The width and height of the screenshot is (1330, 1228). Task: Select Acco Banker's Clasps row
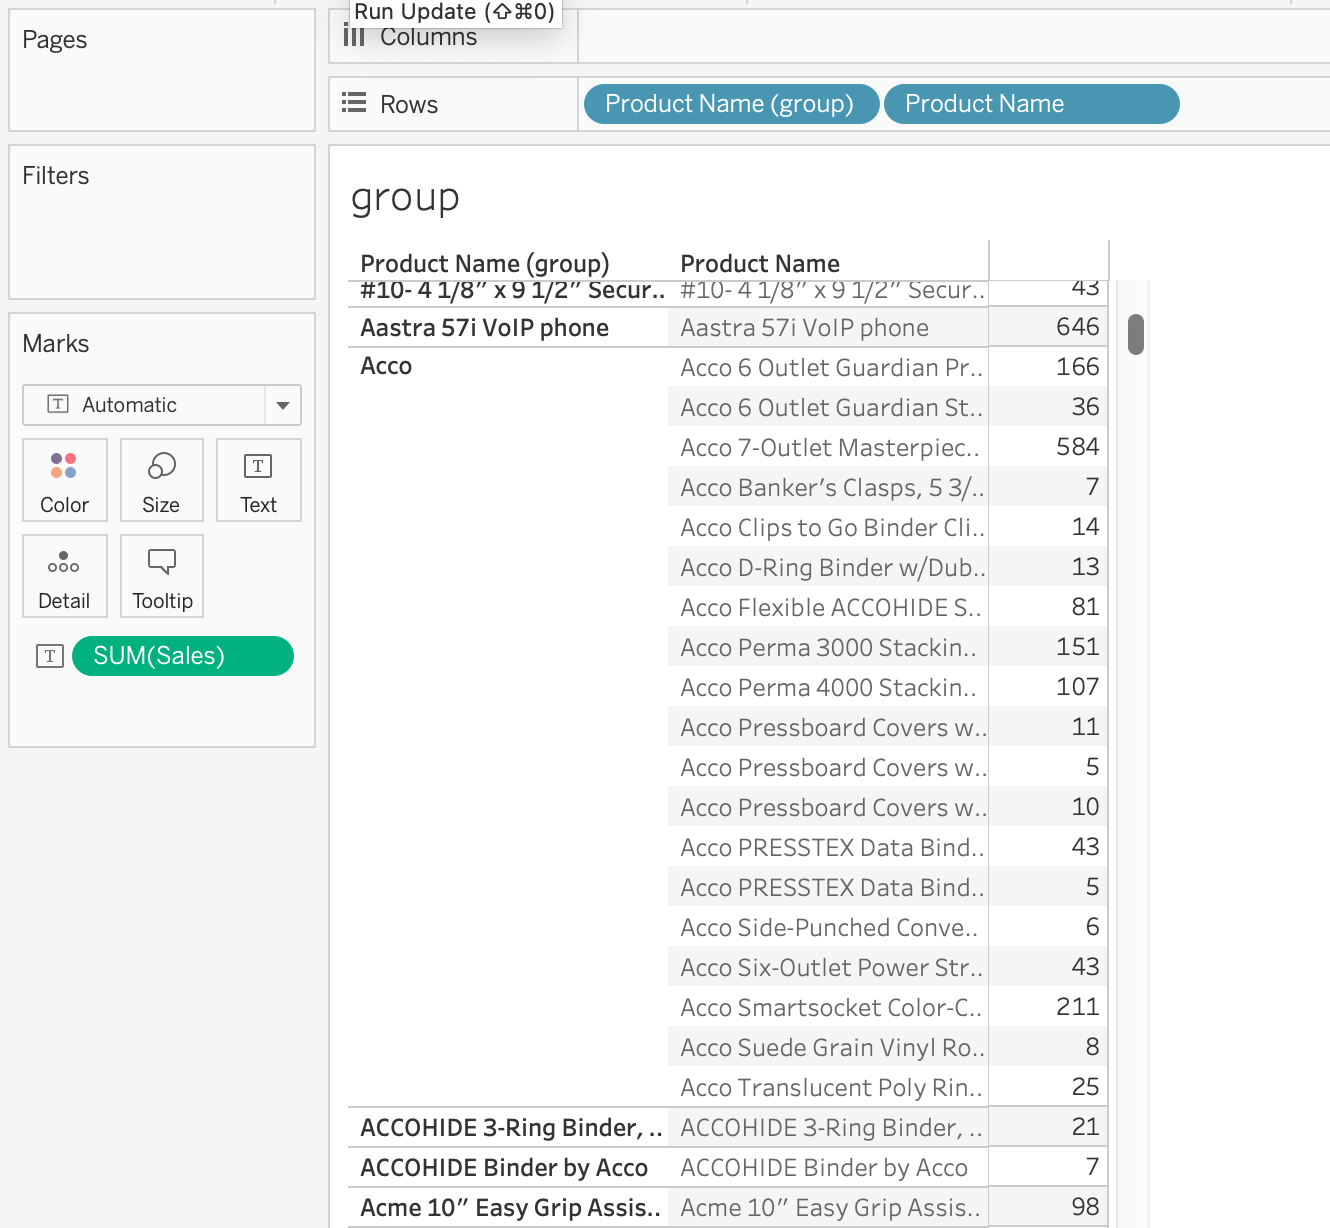(828, 488)
